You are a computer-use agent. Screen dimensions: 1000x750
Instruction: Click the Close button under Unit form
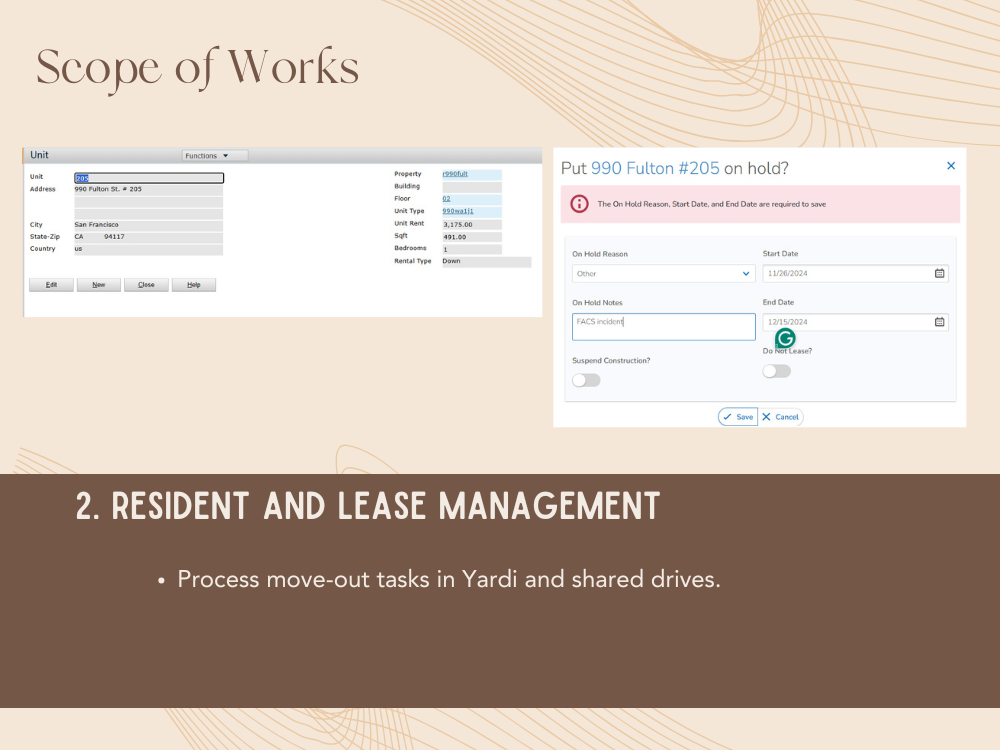pyautogui.click(x=146, y=284)
